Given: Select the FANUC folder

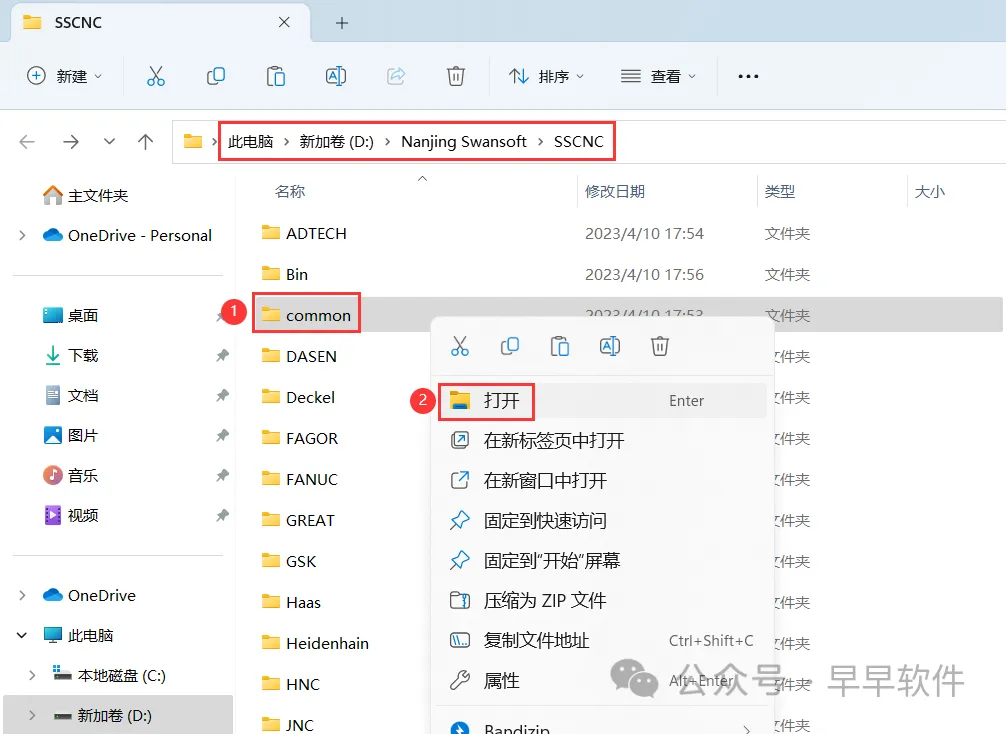Looking at the screenshot, I should pos(300,479).
